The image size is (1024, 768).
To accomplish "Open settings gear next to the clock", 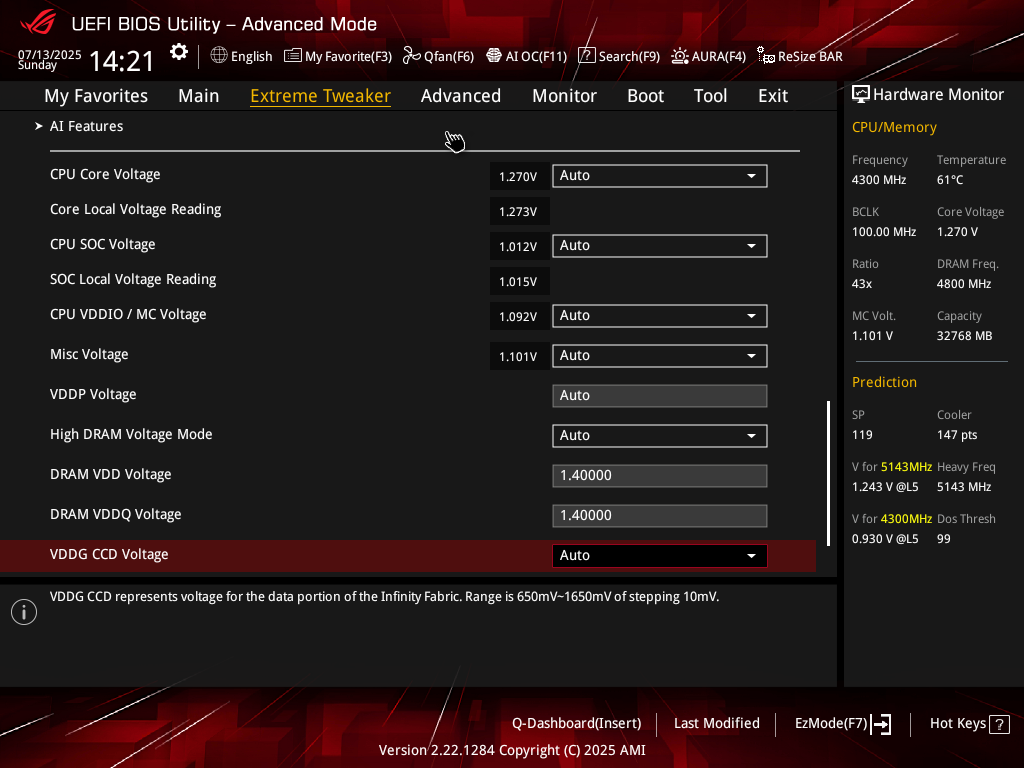I will pyautogui.click(x=179, y=52).
